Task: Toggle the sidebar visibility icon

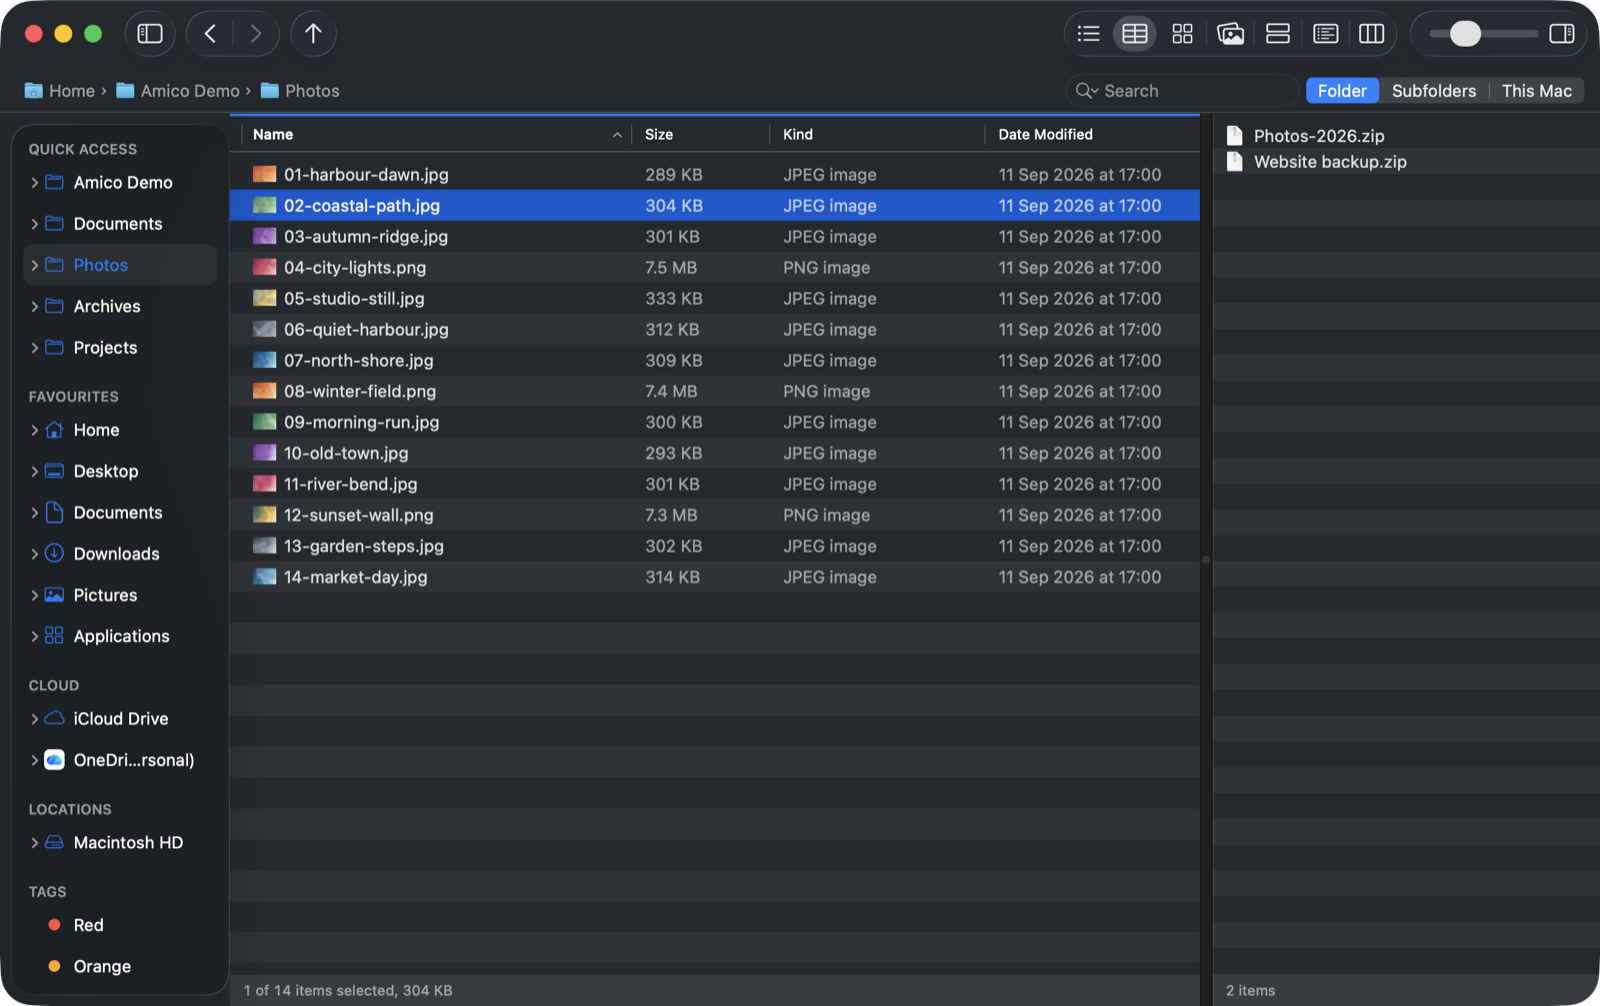Action: click(150, 34)
